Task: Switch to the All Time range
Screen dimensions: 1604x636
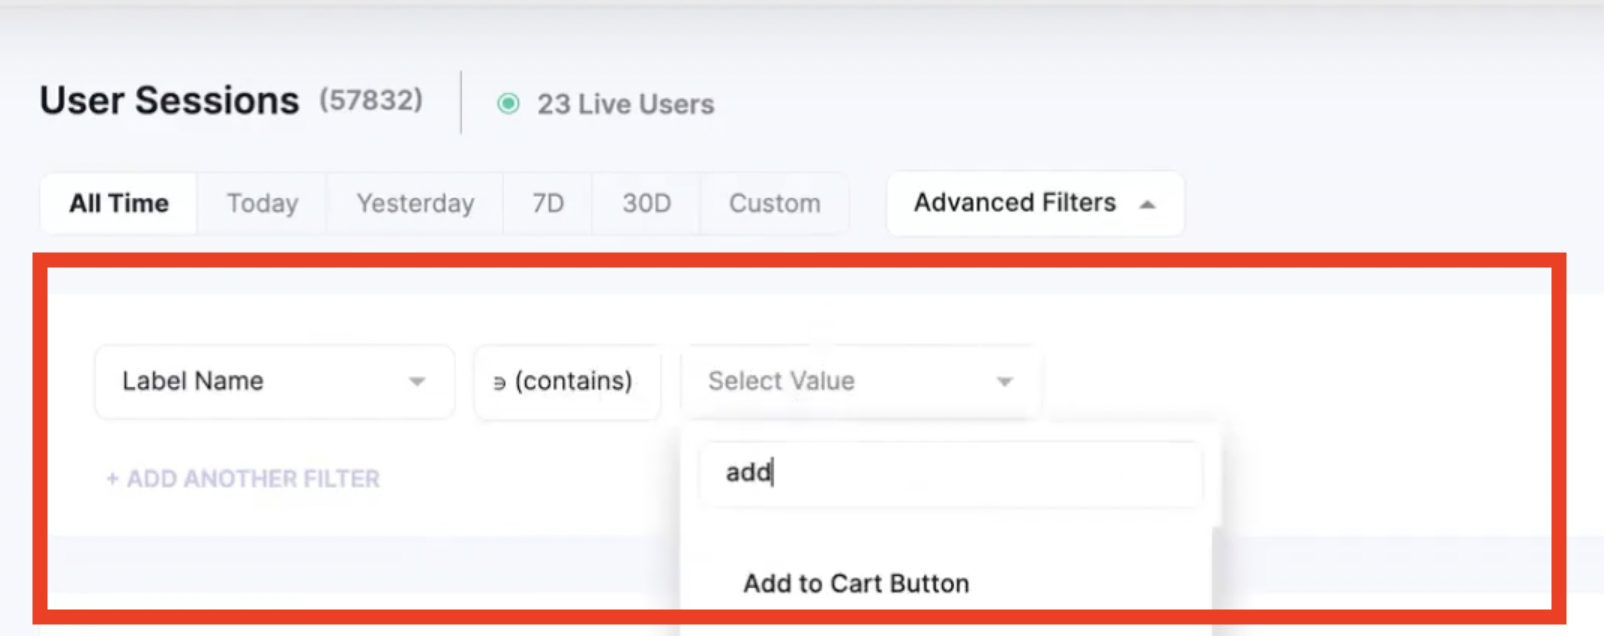Action: click(119, 203)
